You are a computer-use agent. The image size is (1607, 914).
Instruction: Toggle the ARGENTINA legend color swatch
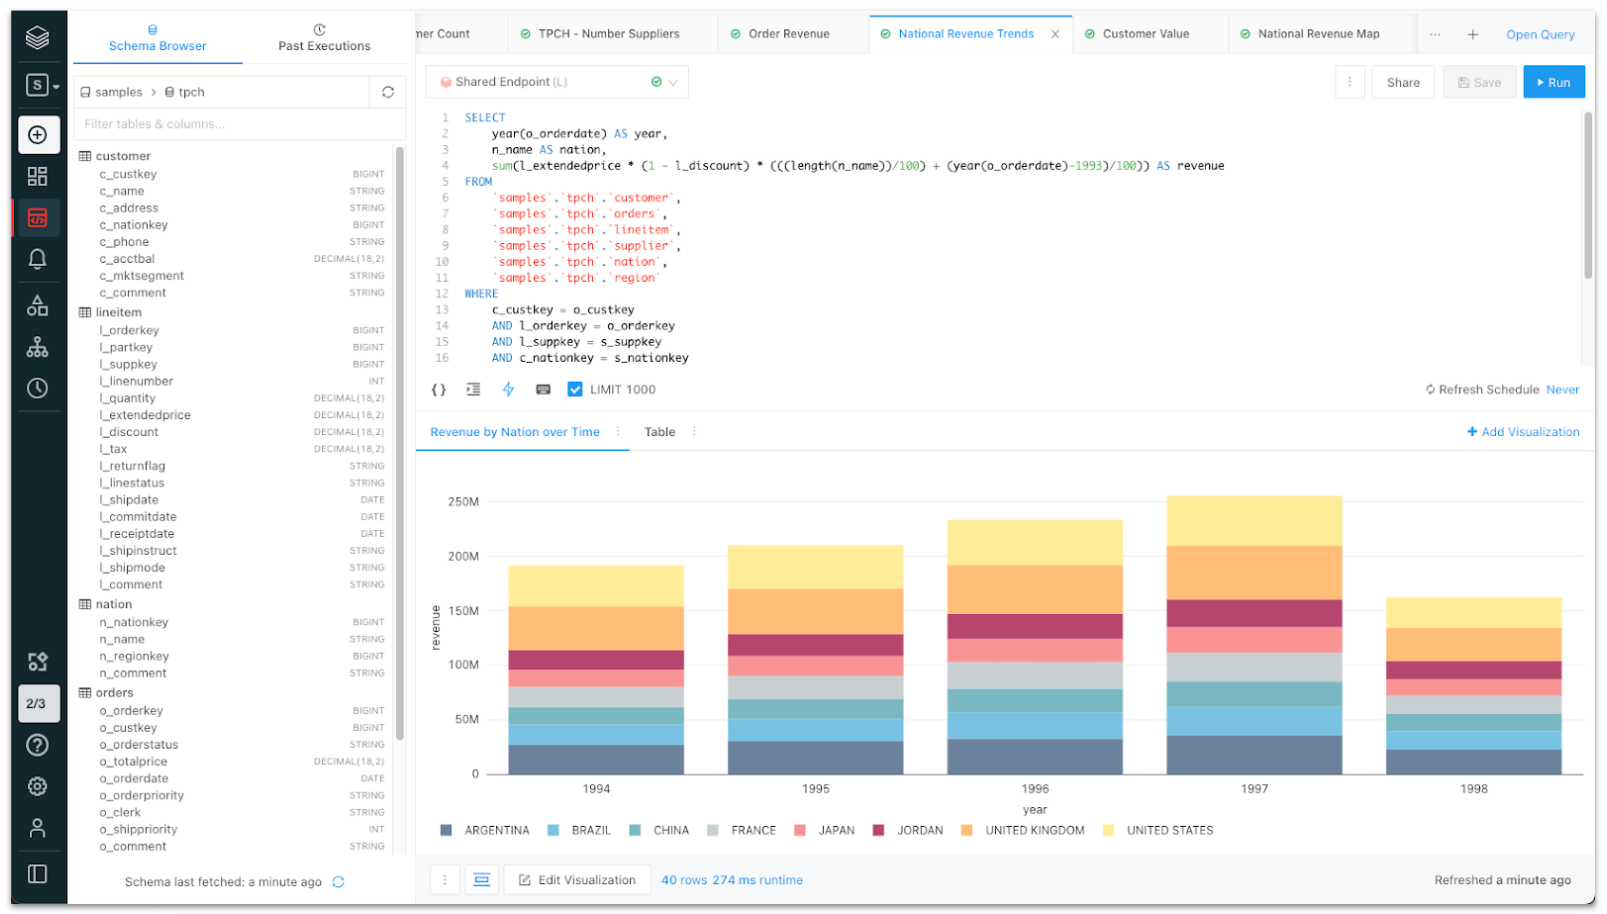tap(446, 830)
